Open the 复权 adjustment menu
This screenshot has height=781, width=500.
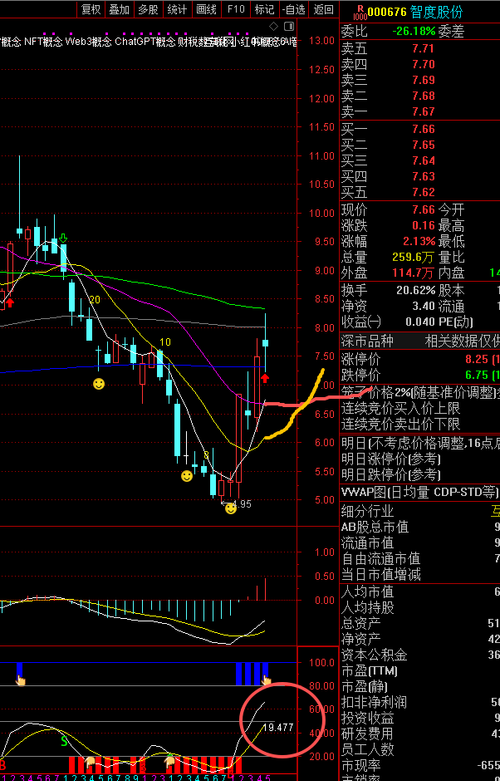click(x=91, y=9)
